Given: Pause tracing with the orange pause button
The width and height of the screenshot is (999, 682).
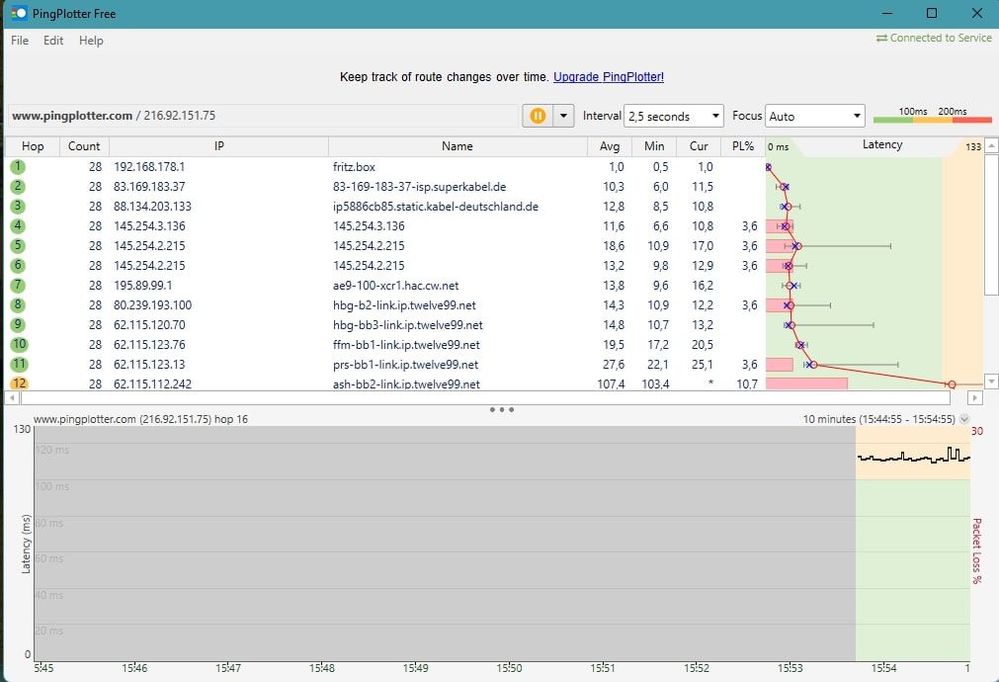Looking at the screenshot, I should point(538,115).
